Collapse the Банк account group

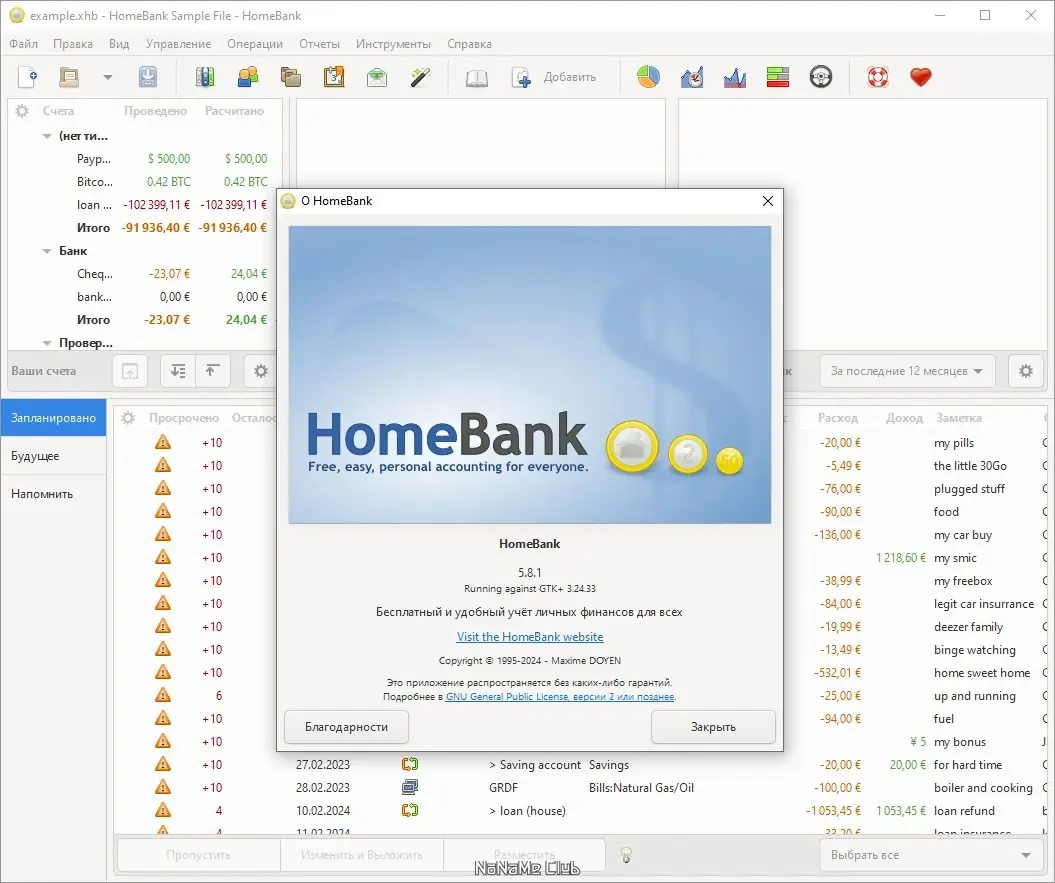click(47, 251)
